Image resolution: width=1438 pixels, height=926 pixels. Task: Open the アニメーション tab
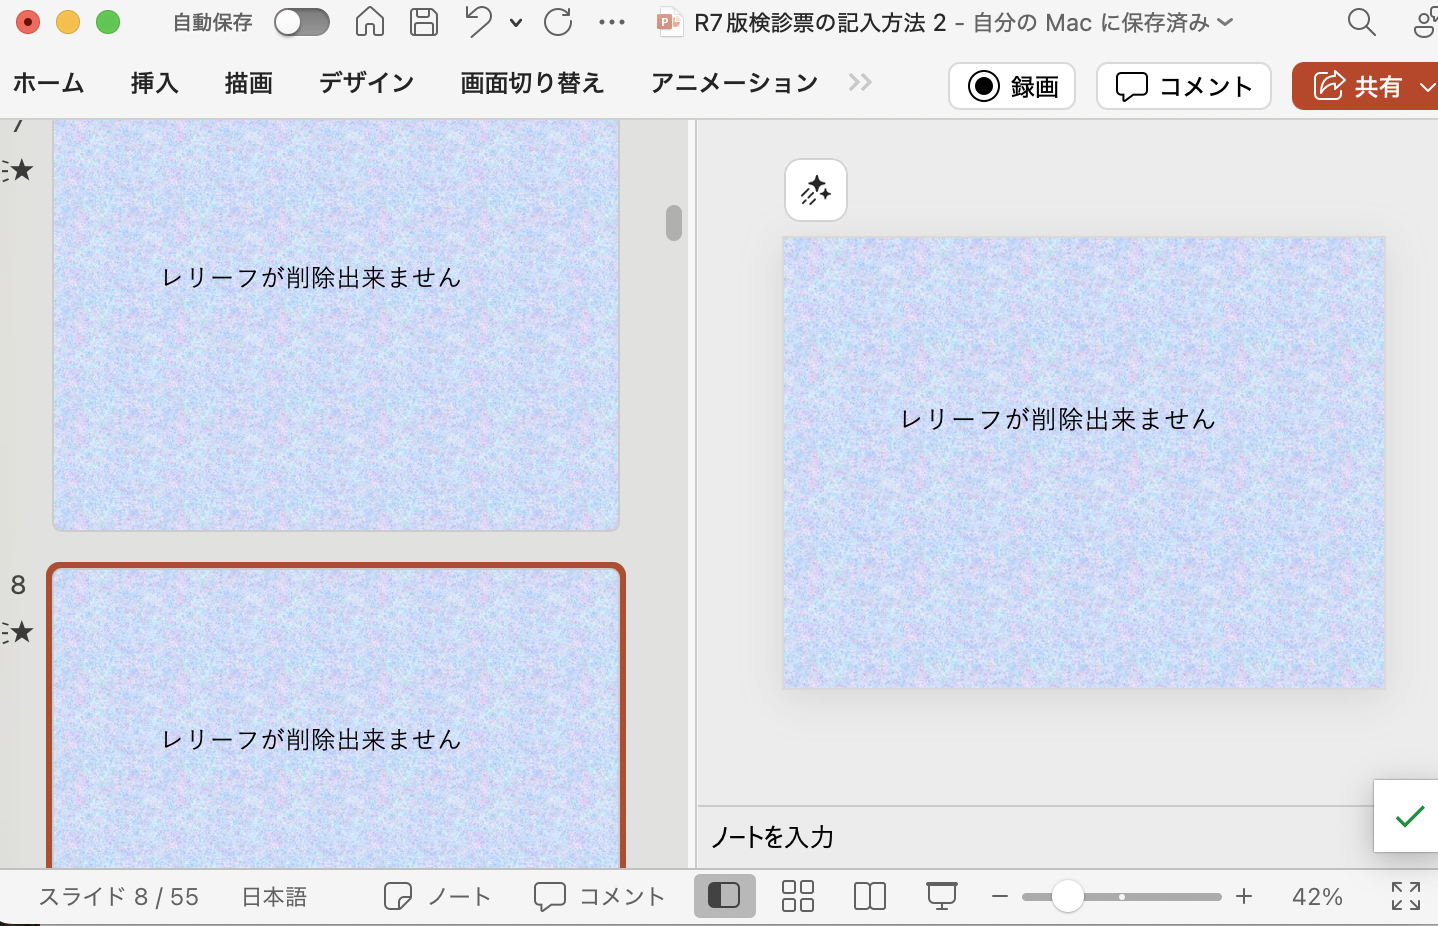click(x=734, y=84)
